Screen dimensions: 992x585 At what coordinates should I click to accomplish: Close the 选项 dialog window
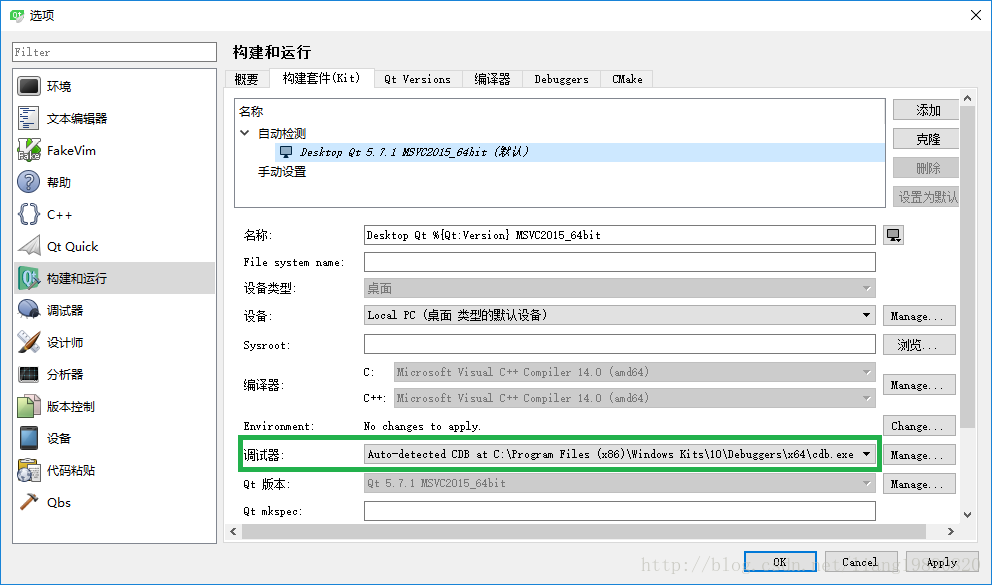coord(976,15)
